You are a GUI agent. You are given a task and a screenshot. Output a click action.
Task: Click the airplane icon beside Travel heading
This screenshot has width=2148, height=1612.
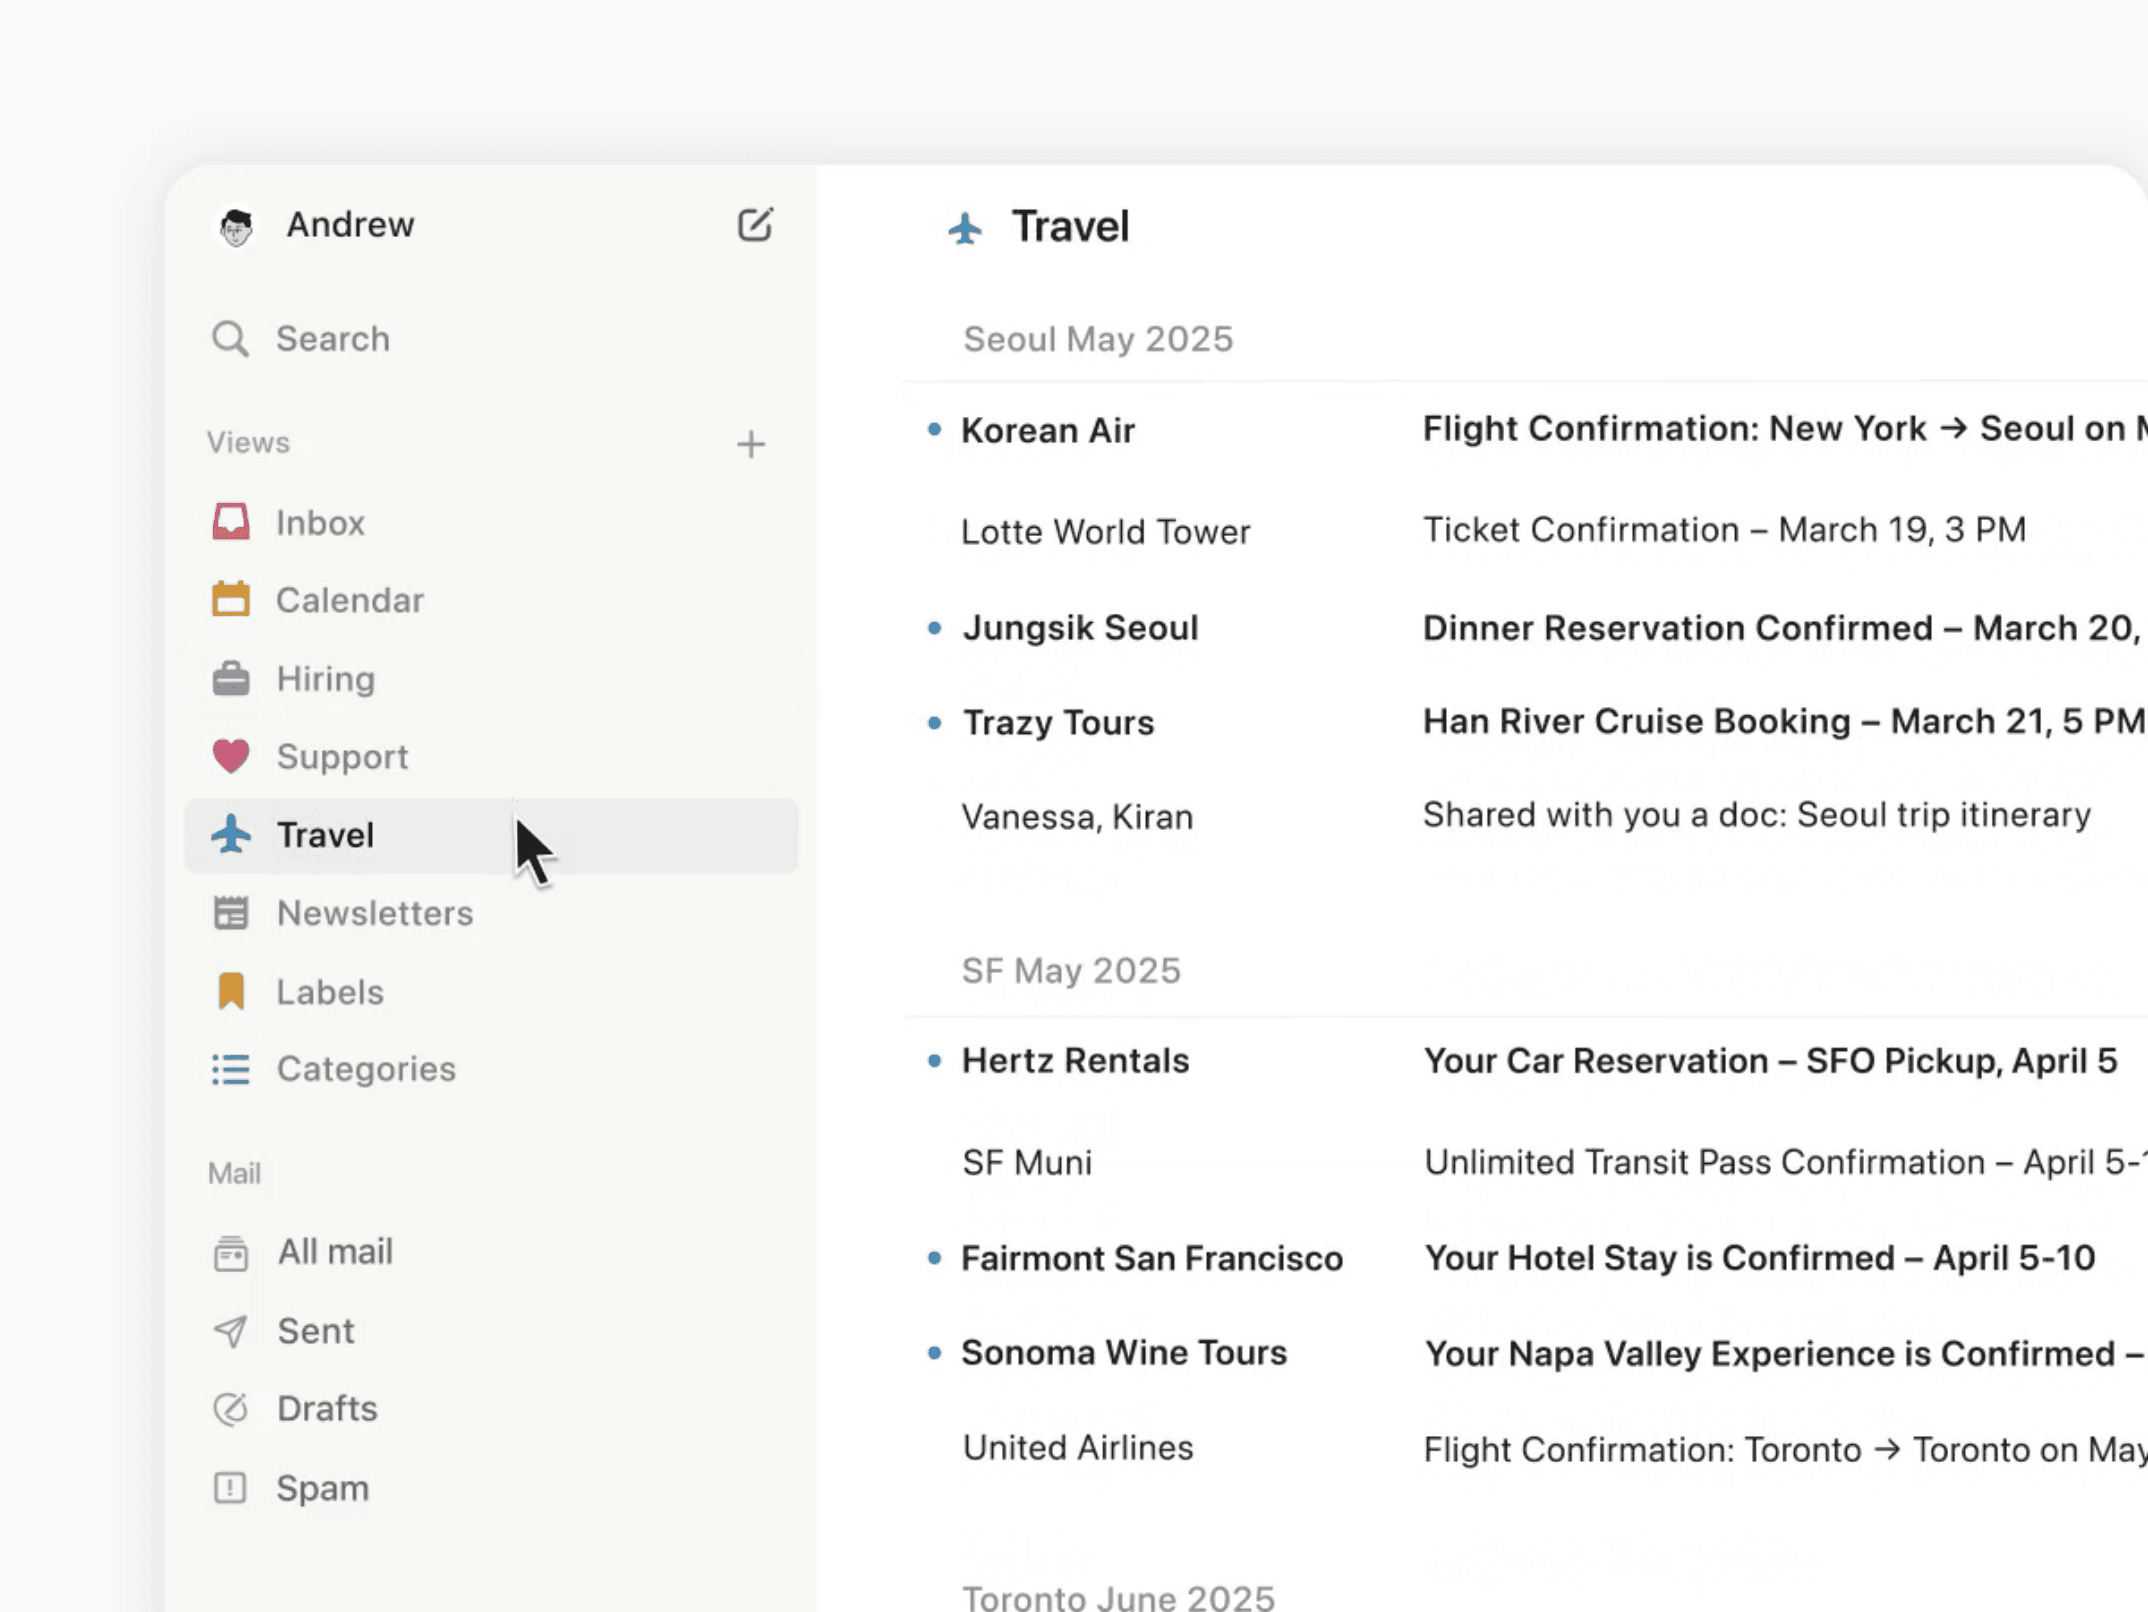pos(965,229)
